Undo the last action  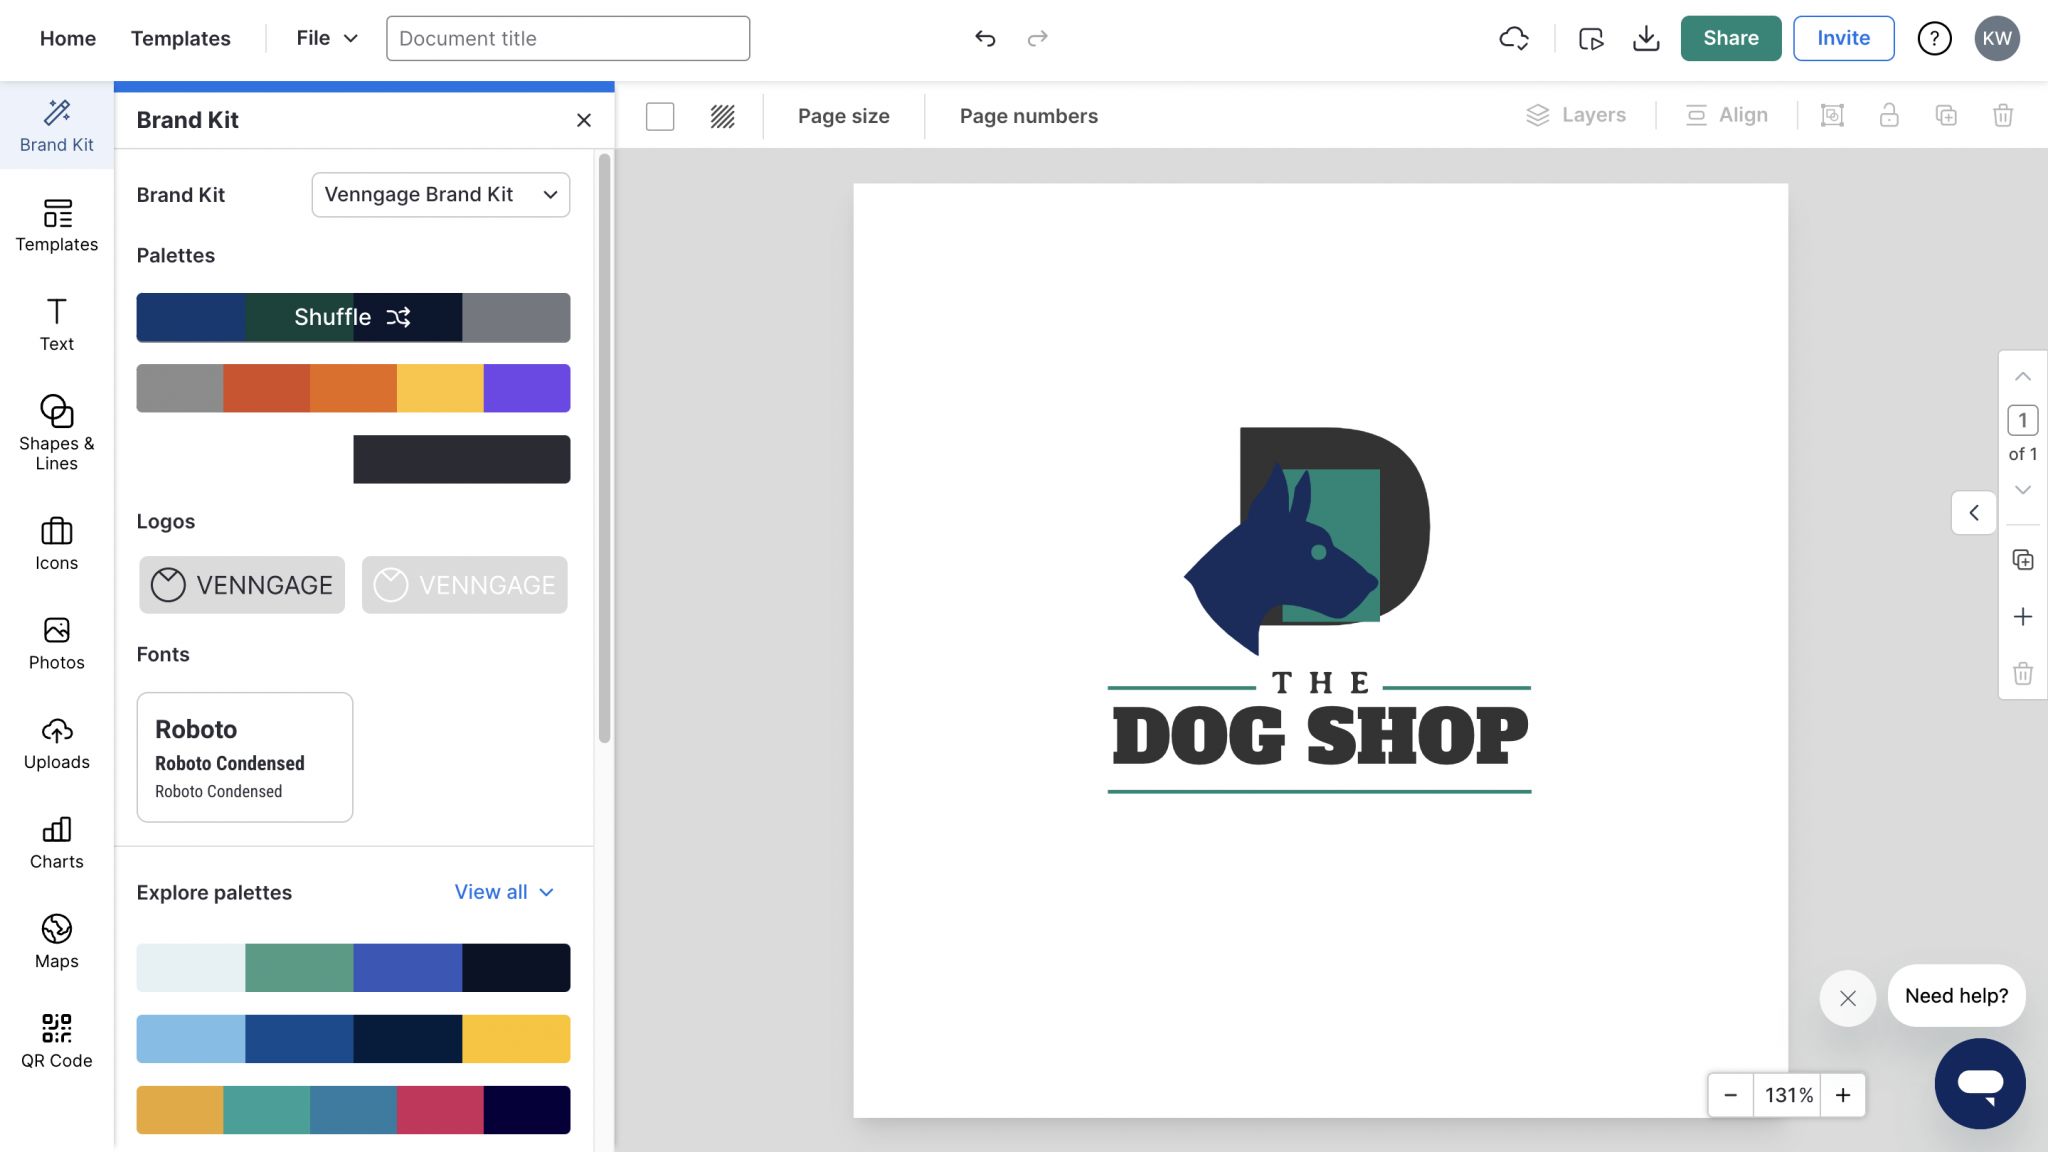pyautogui.click(x=985, y=38)
